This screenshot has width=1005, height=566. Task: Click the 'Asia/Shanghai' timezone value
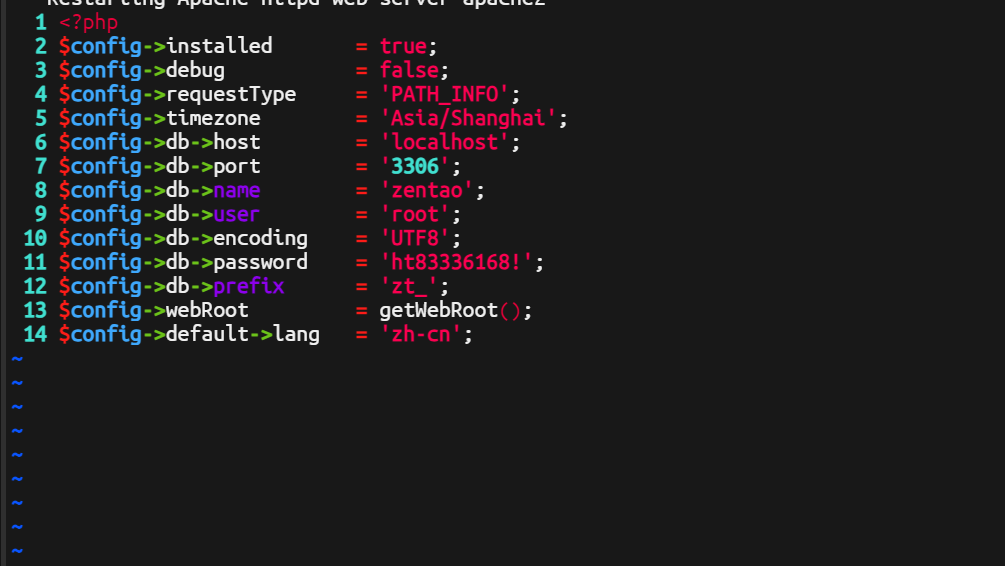tap(468, 118)
